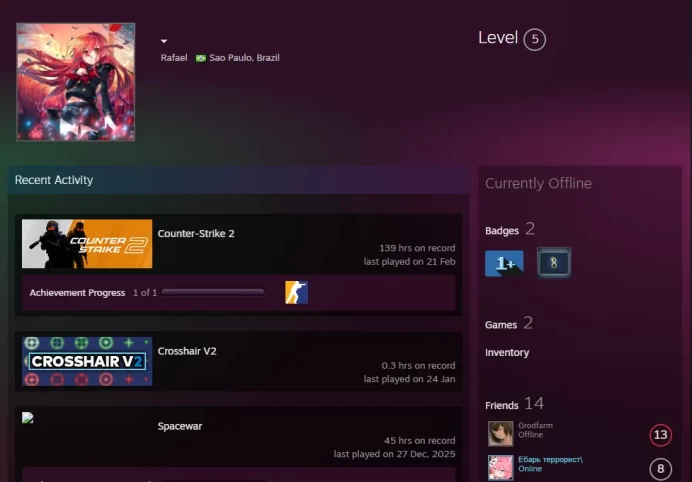Click the Recent Activity header
The height and width of the screenshot is (482, 692).
(54, 180)
